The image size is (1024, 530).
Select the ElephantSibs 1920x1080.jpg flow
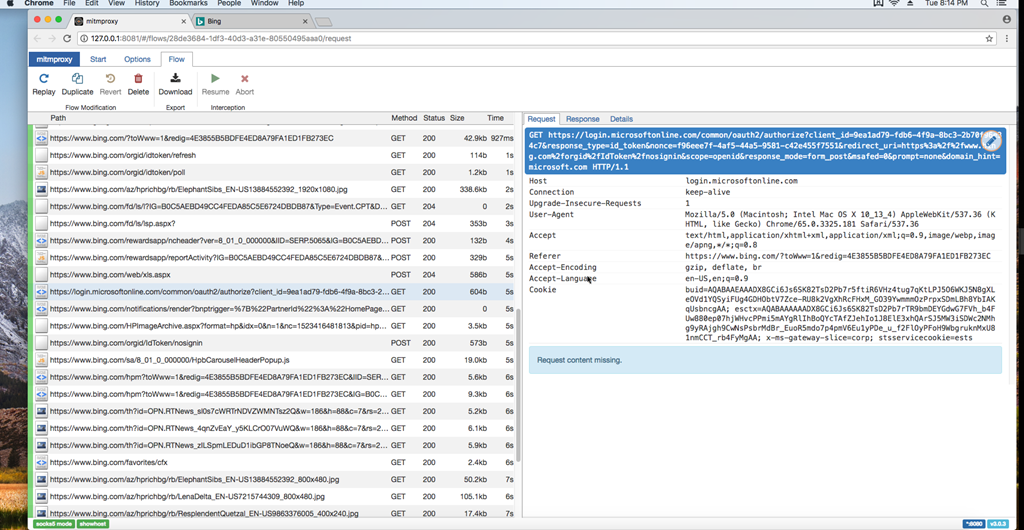tap(274, 189)
